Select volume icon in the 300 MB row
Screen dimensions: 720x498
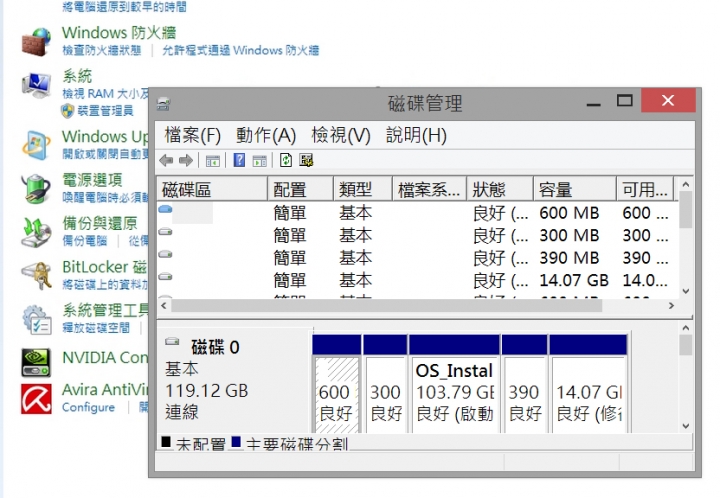point(165,232)
